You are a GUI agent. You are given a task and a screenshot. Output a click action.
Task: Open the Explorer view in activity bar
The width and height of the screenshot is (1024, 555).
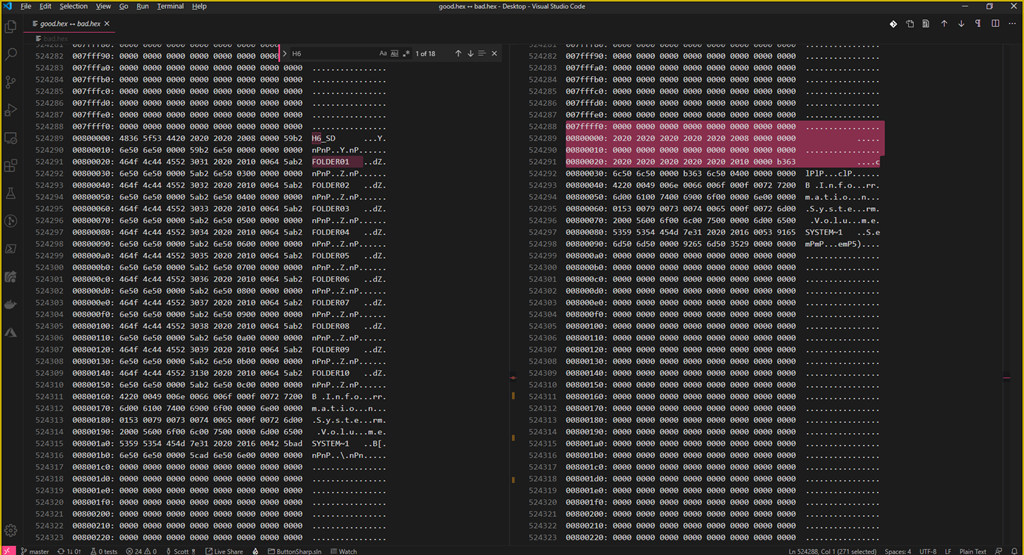(x=11, y=27)
